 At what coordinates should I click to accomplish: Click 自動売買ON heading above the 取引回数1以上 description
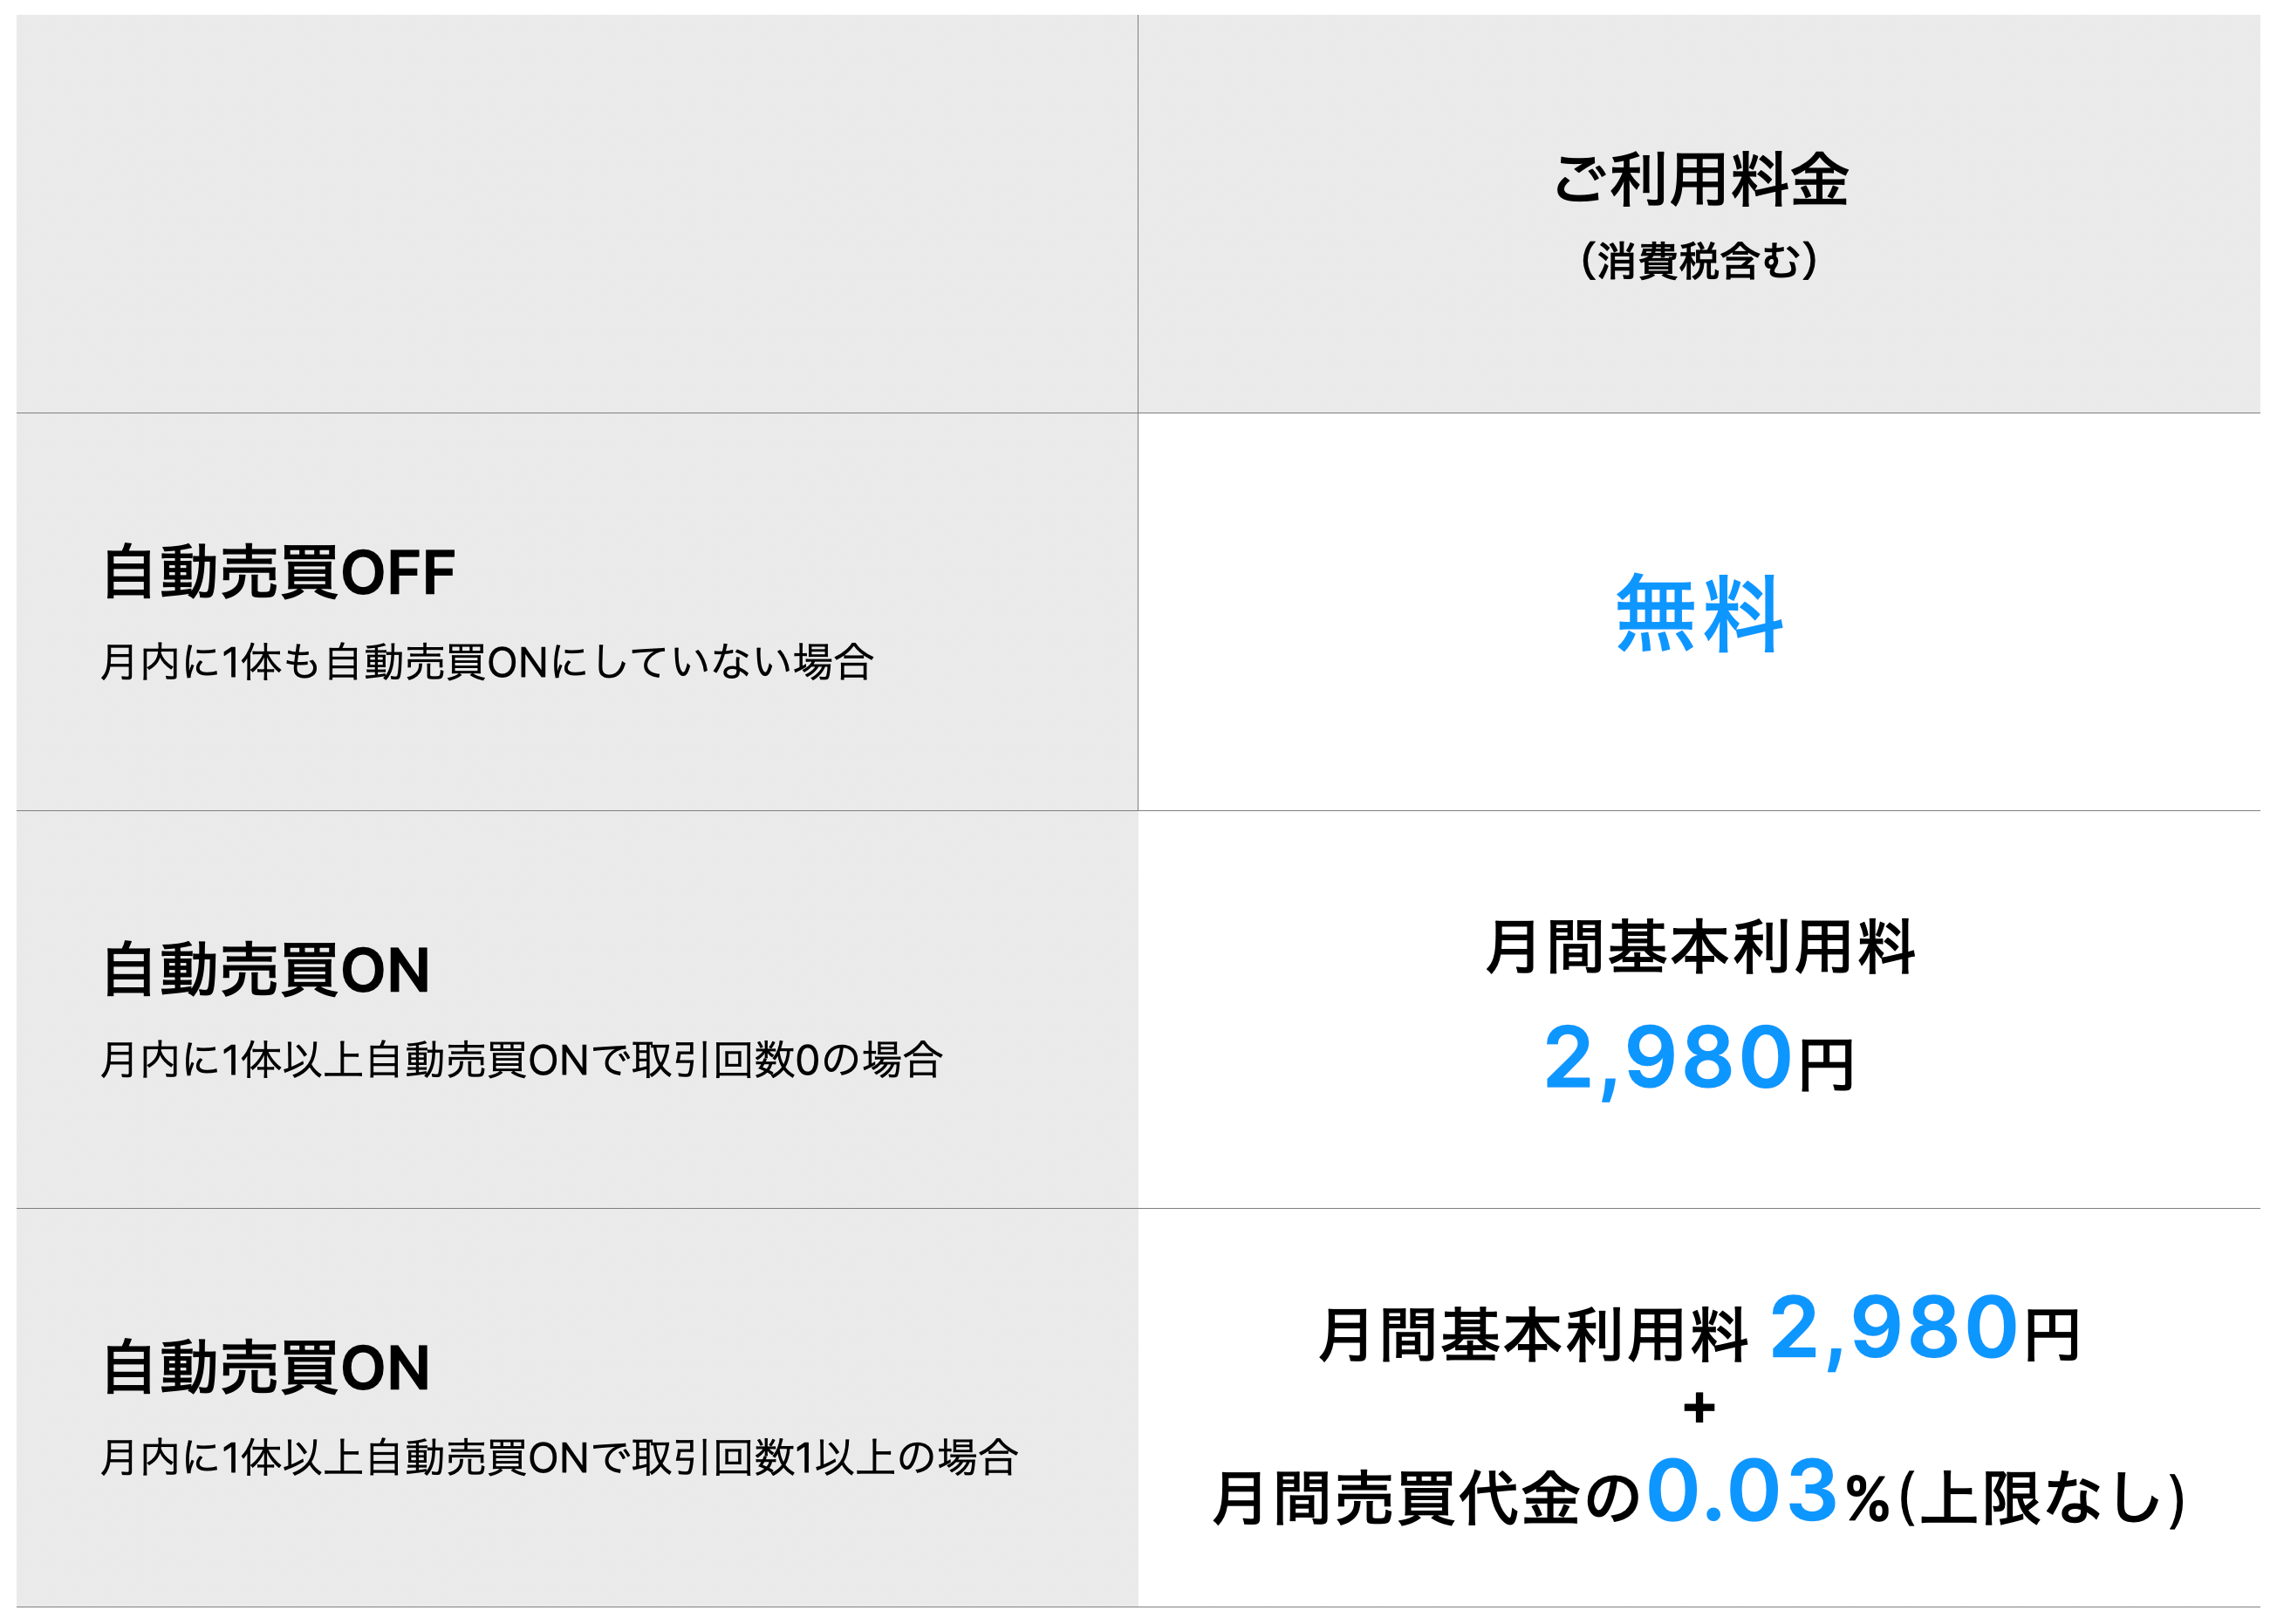(265, 1368)
